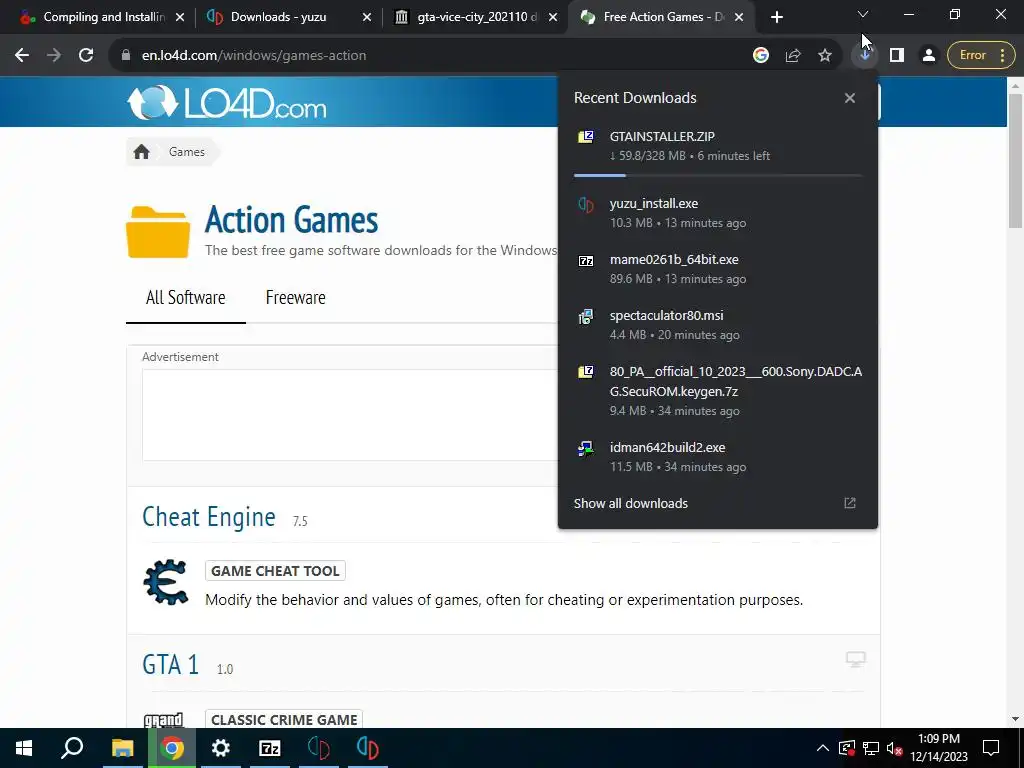
Task: View site information lock icon
Action: click(x=126, y=56)
